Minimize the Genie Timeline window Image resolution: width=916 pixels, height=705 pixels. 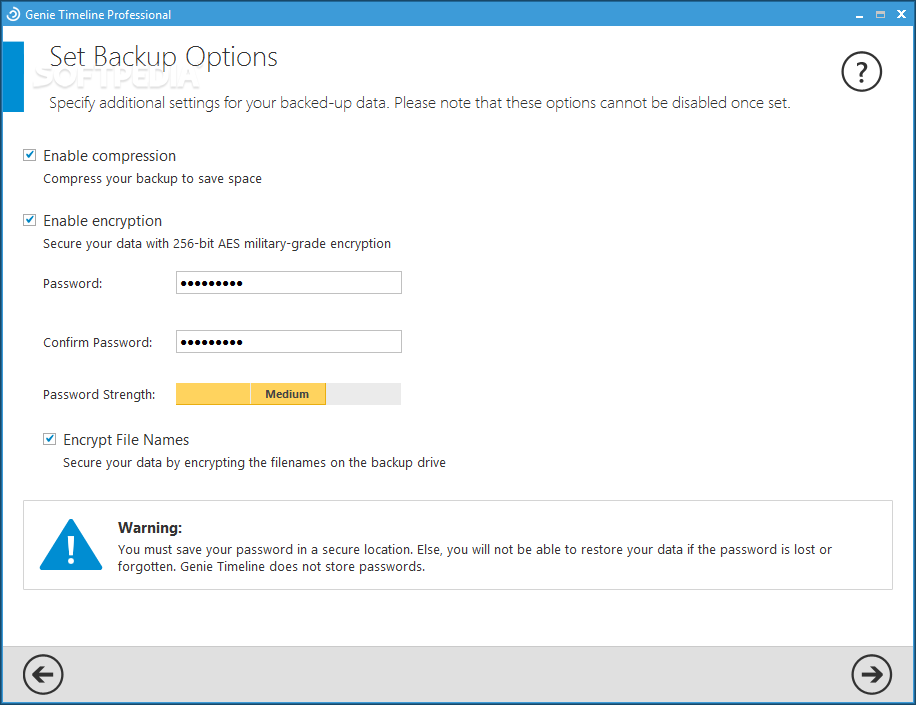click(859, 15)
